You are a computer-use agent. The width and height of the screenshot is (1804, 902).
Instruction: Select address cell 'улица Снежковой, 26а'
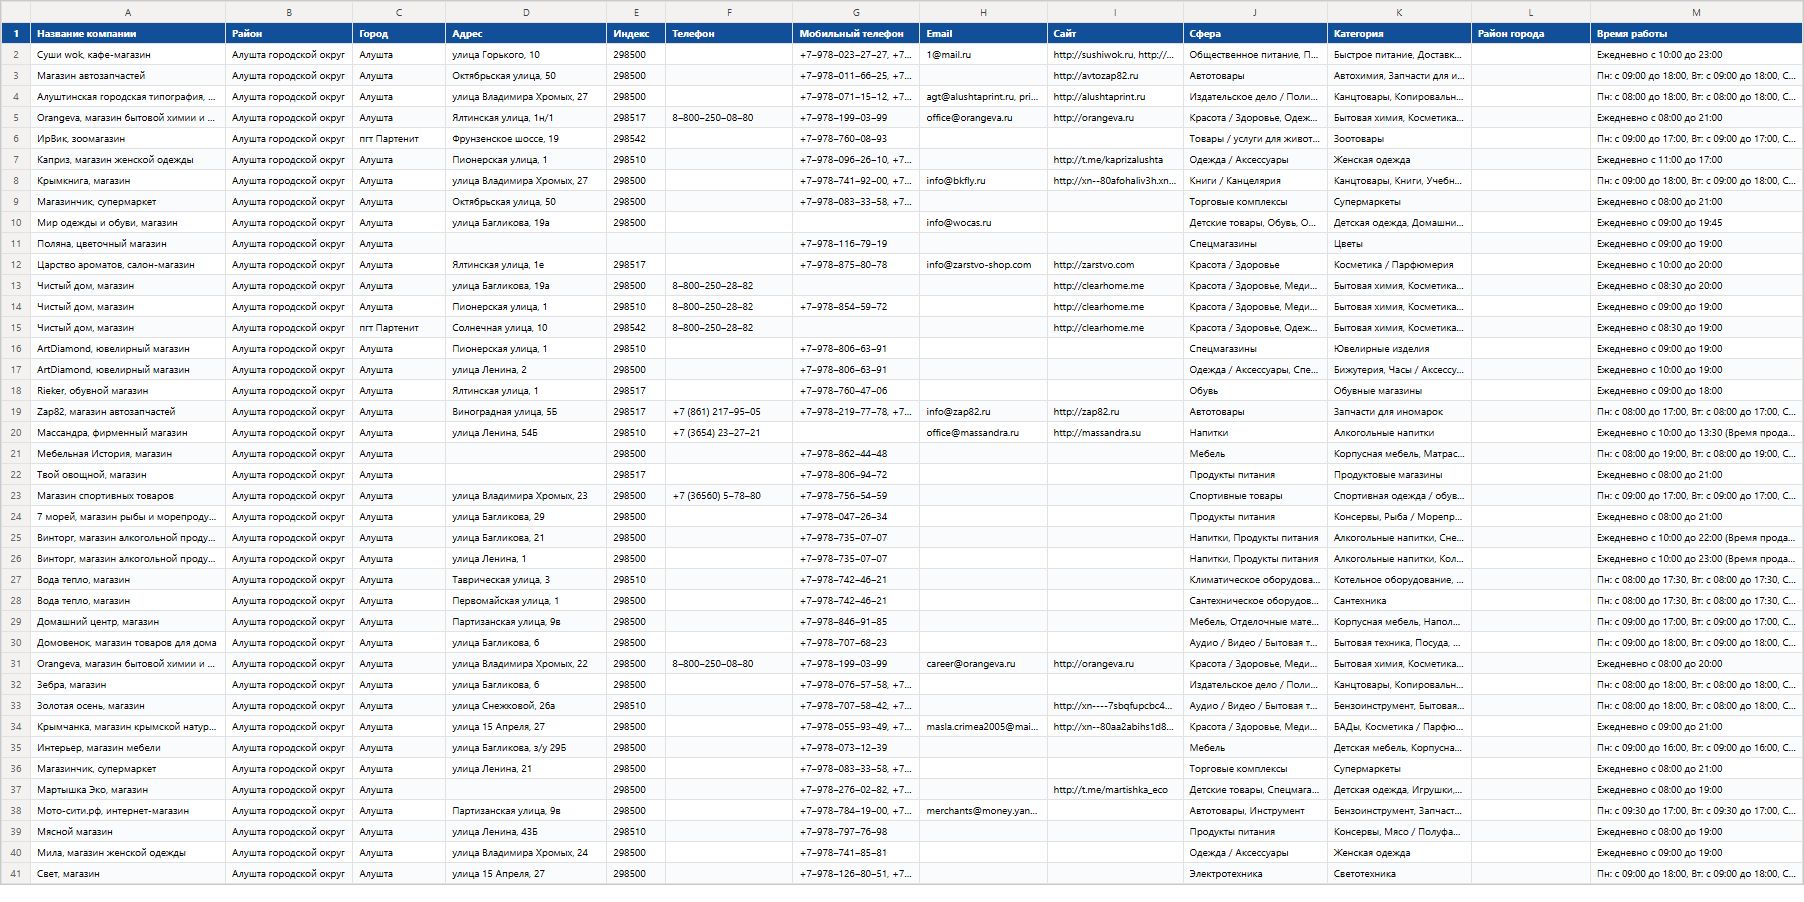(526, 706)
